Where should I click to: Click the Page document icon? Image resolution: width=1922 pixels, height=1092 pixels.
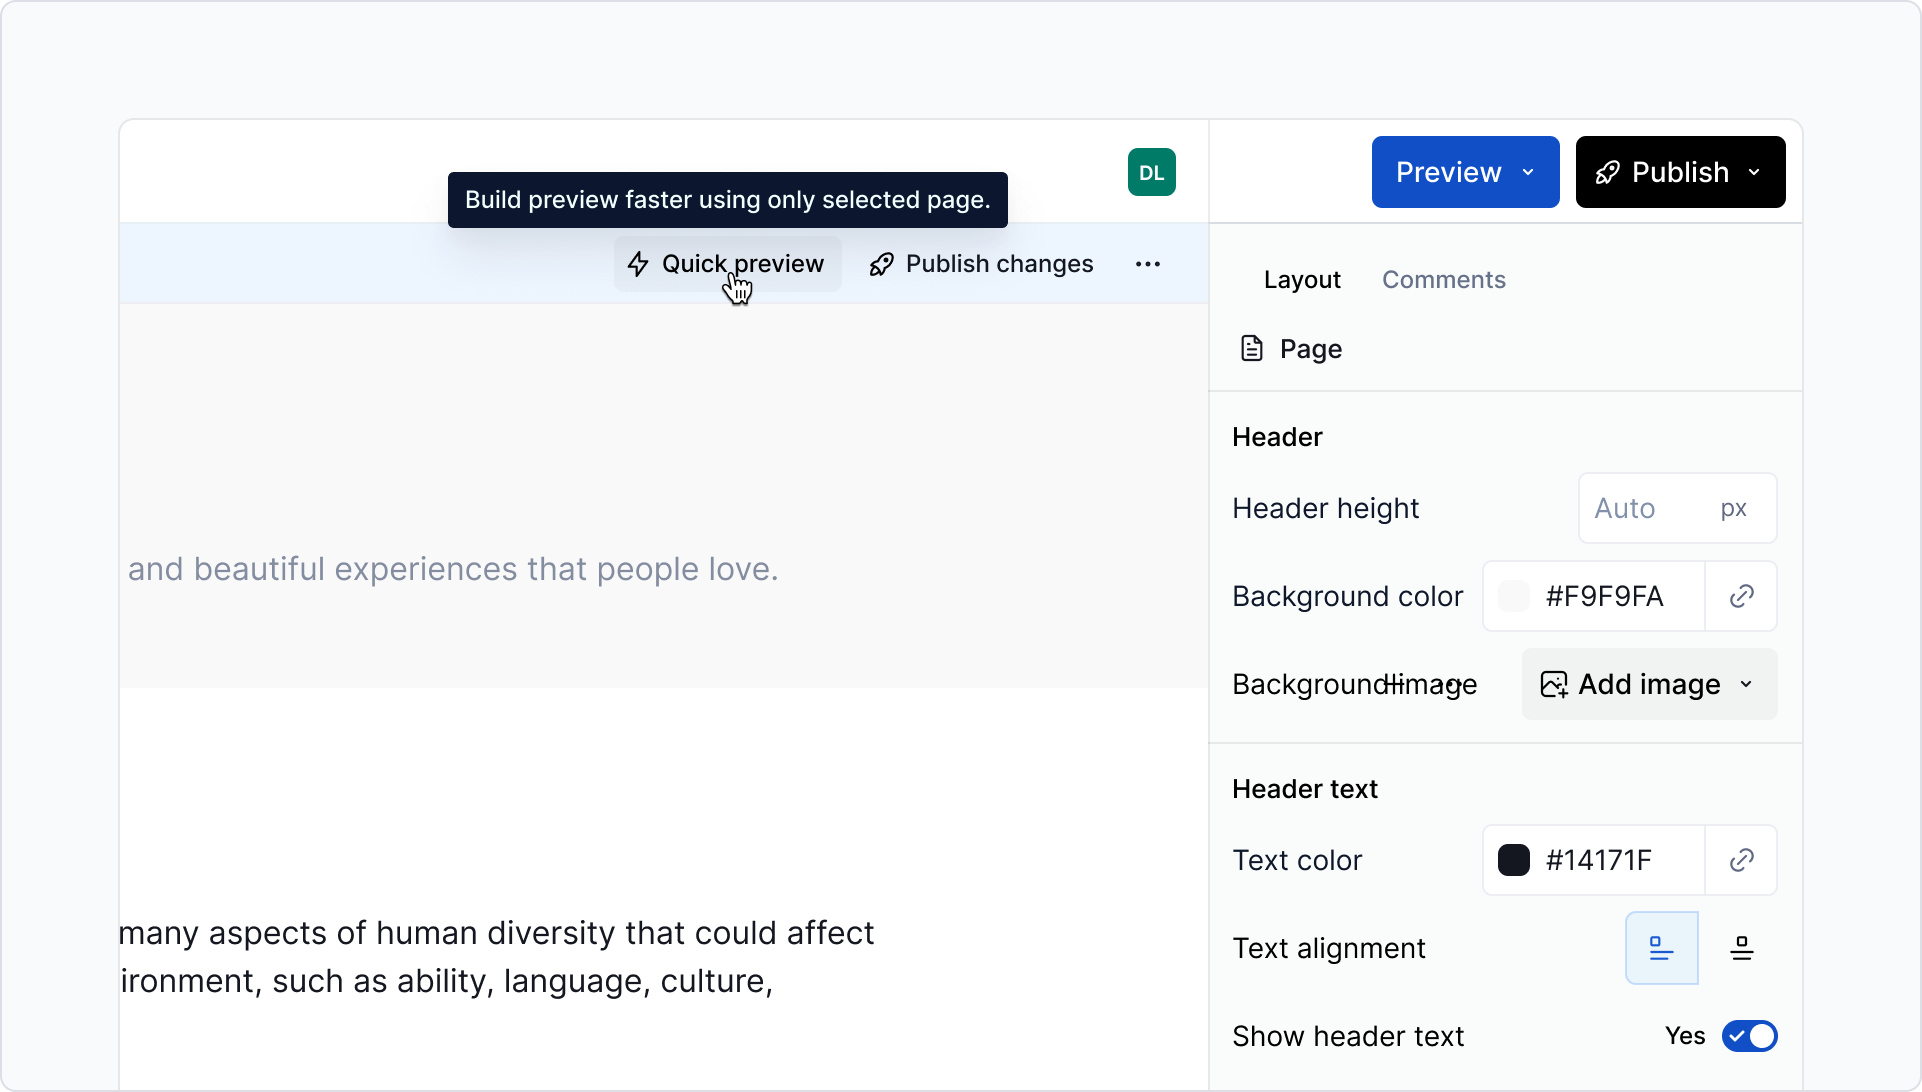pos(1251,348)
